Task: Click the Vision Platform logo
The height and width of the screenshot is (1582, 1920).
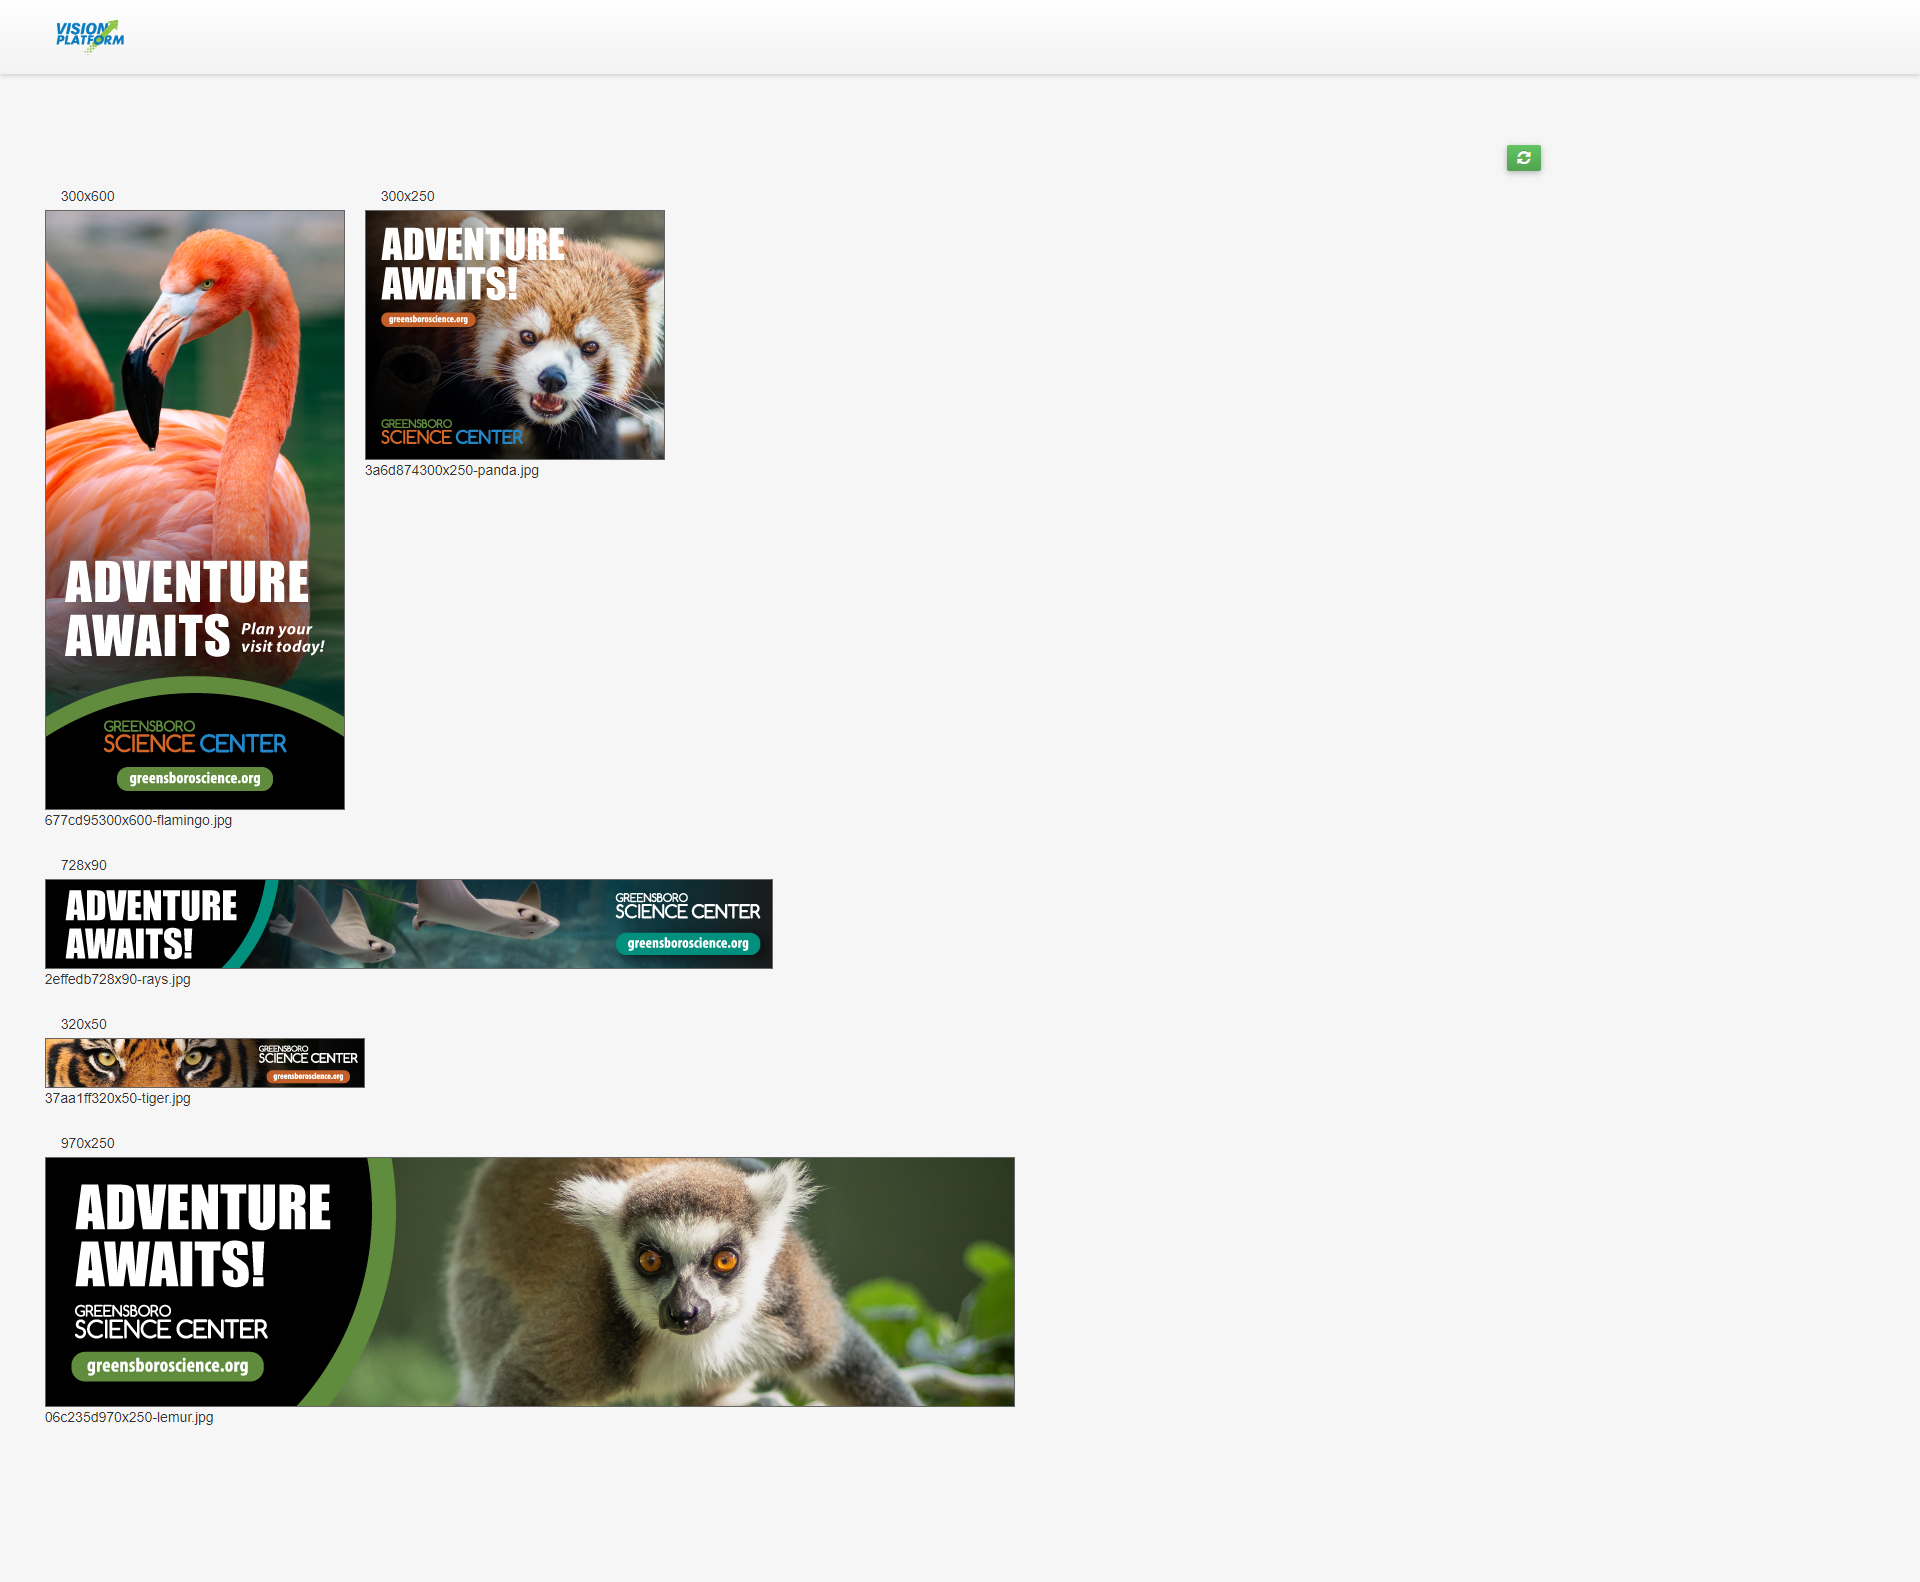Action: [x=90, y=35]
